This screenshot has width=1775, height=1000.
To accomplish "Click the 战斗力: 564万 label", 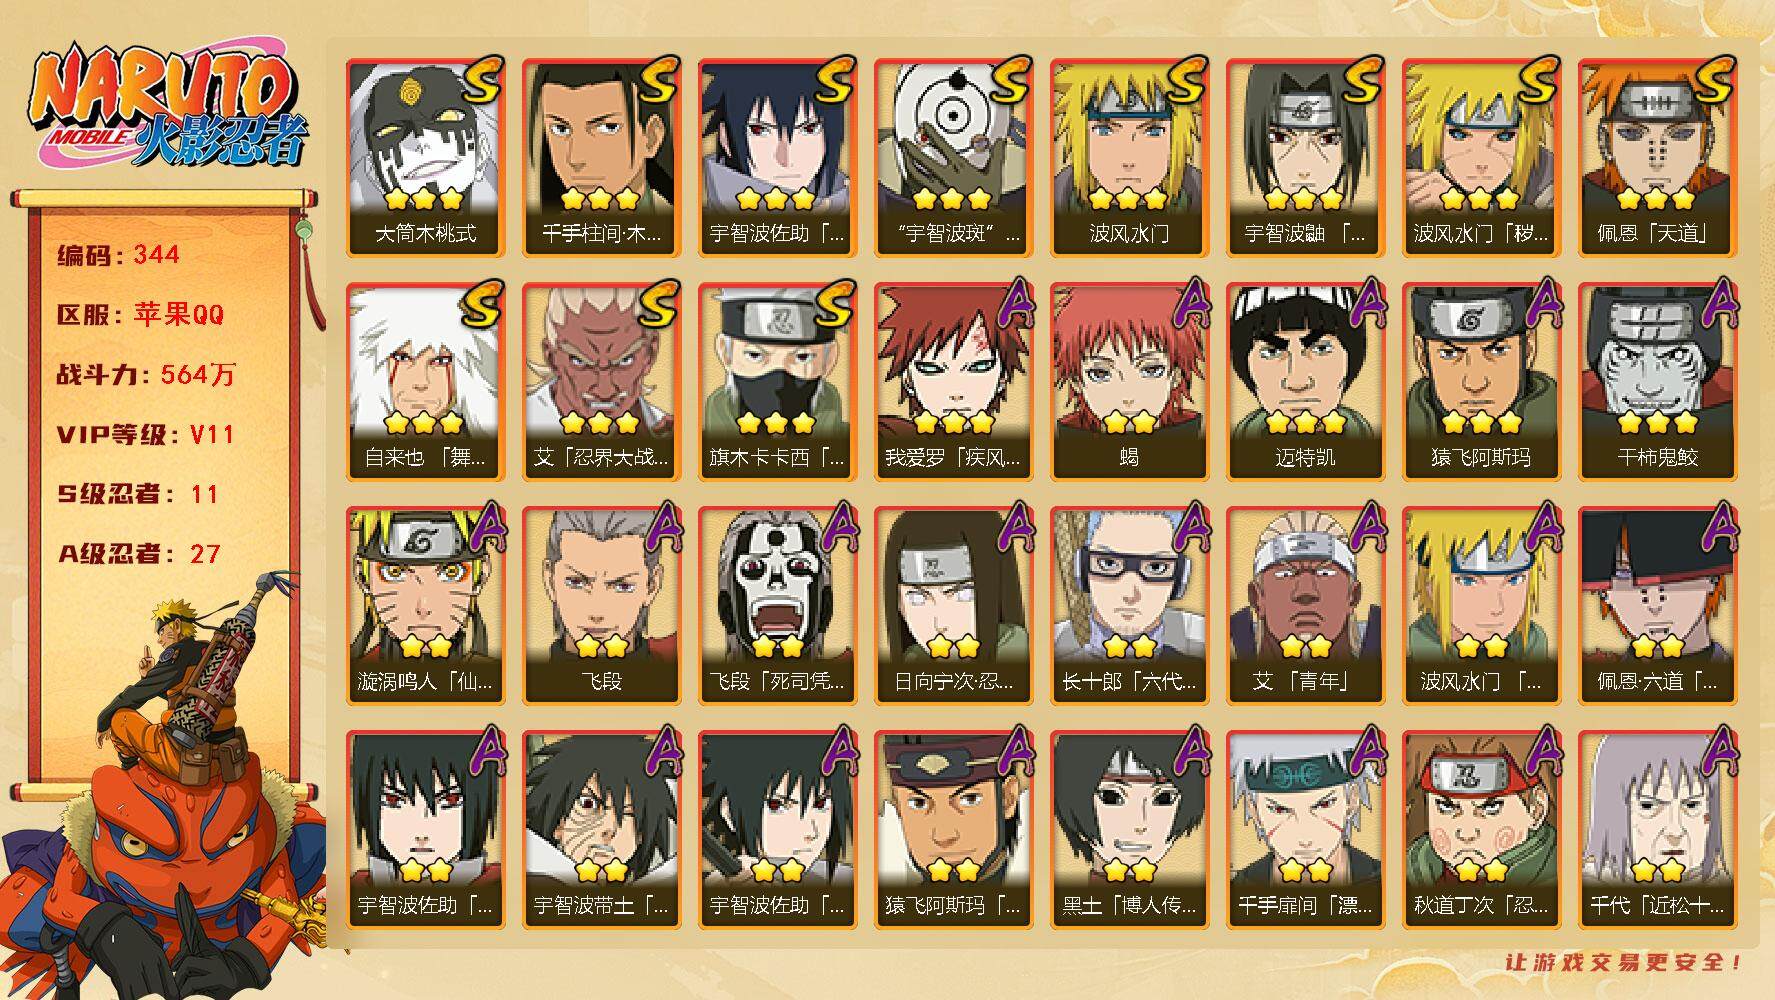I will point(146,375).
